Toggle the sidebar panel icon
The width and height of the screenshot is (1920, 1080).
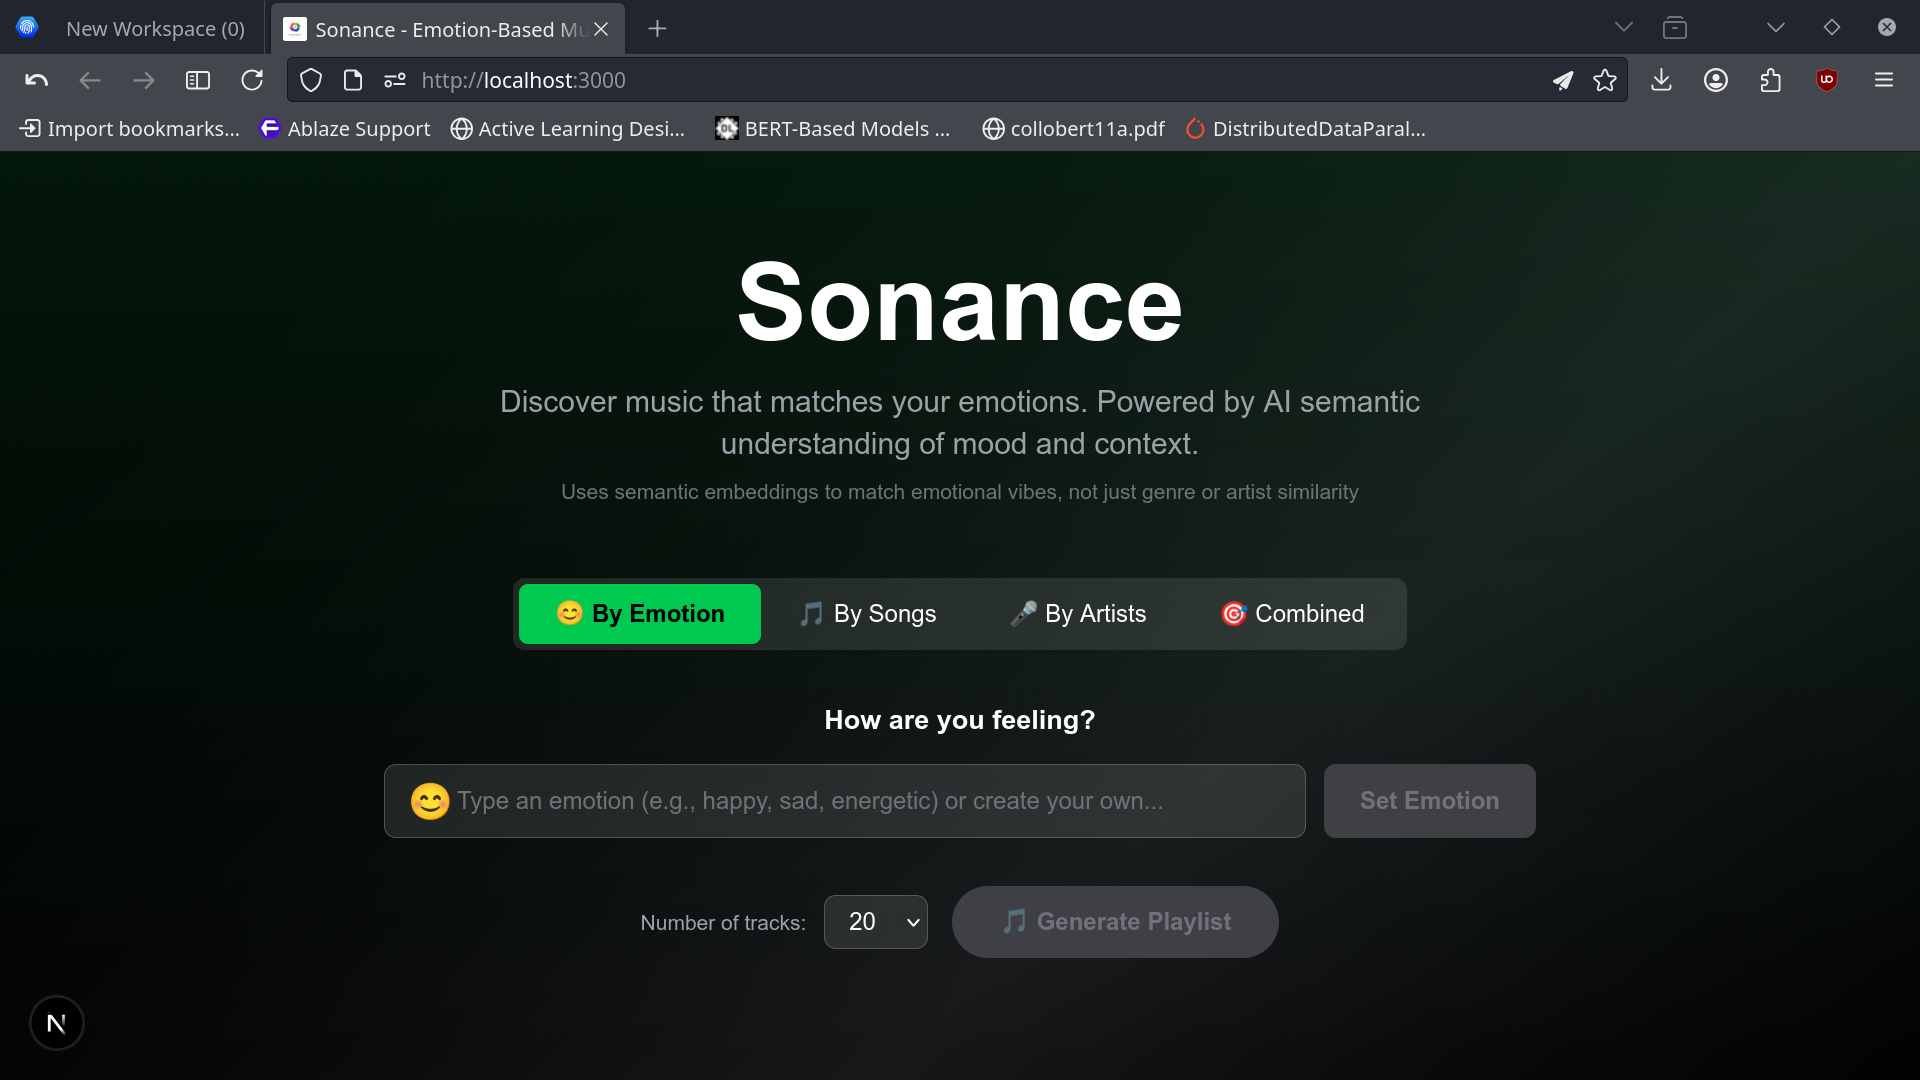[x=198, y=80]
